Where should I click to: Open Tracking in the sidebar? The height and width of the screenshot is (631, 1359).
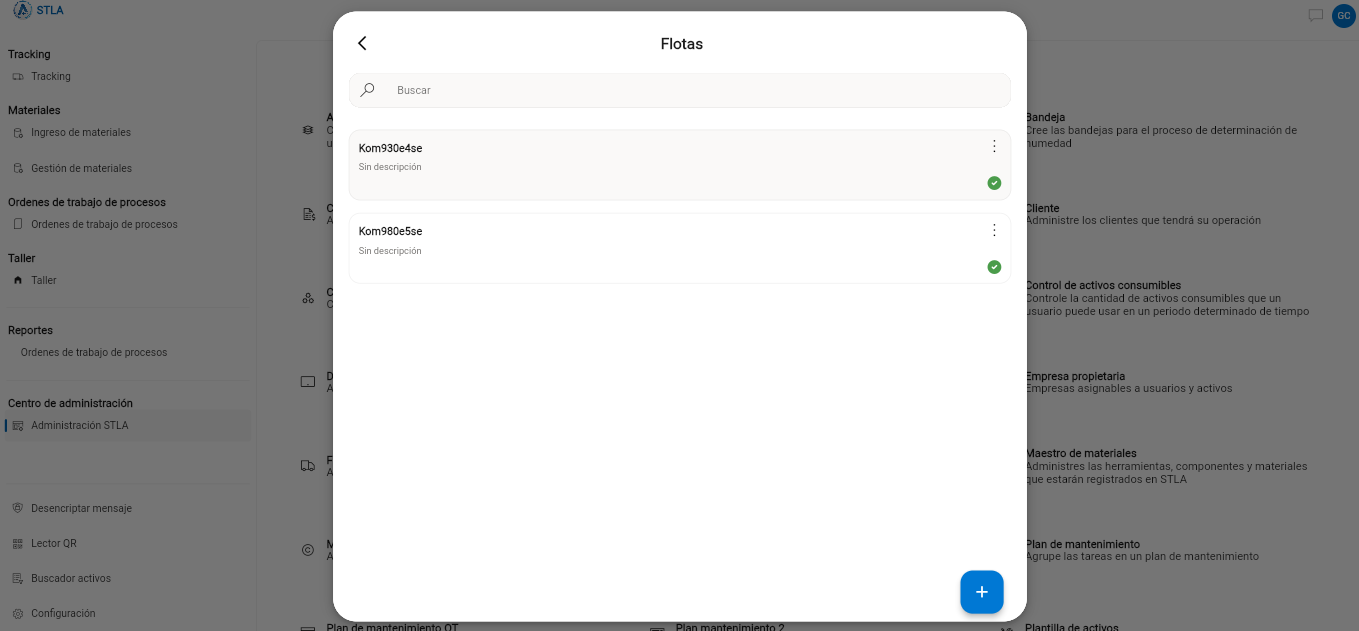click(50, 76)
